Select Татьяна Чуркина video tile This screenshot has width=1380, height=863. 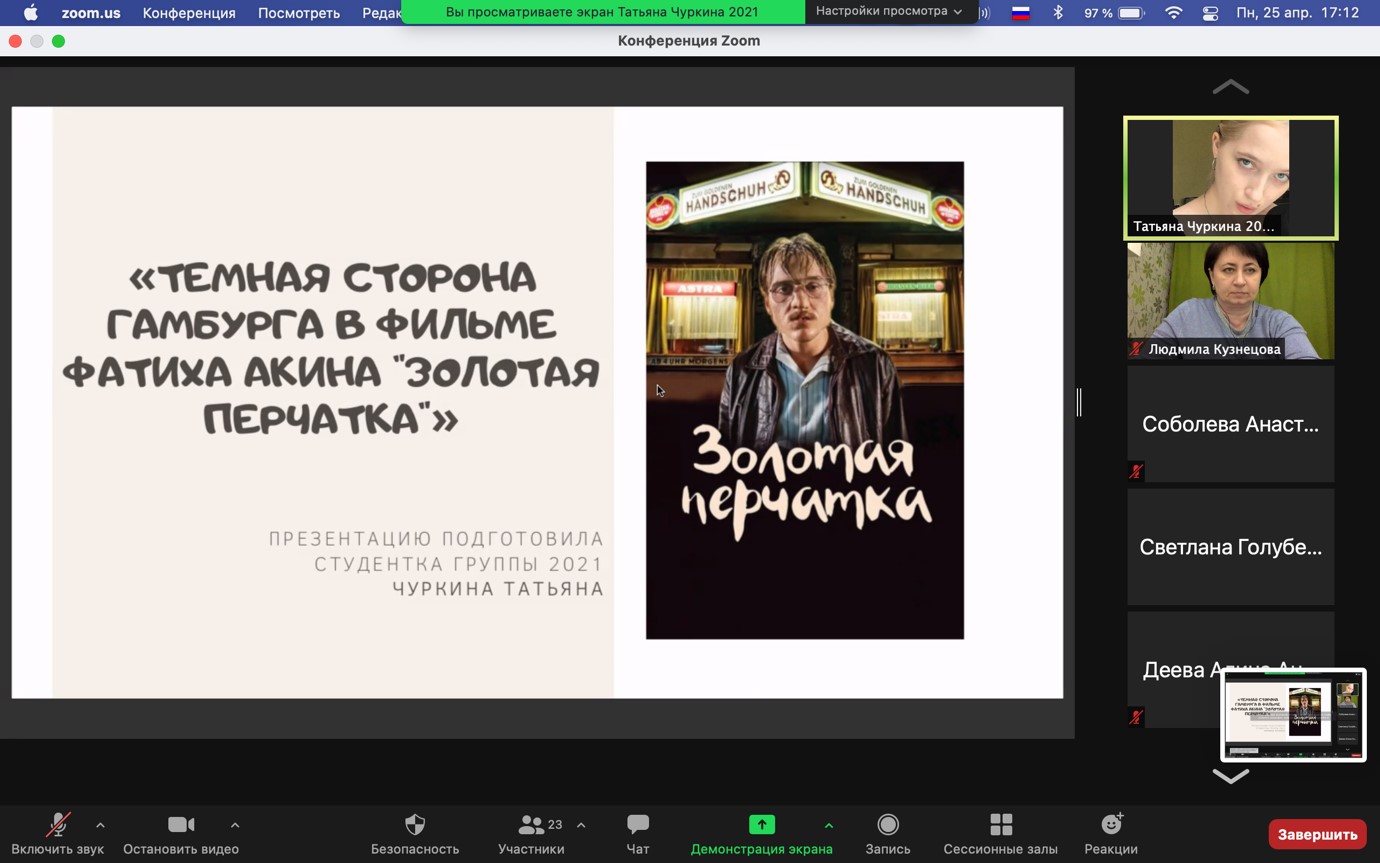point(1231,178)
